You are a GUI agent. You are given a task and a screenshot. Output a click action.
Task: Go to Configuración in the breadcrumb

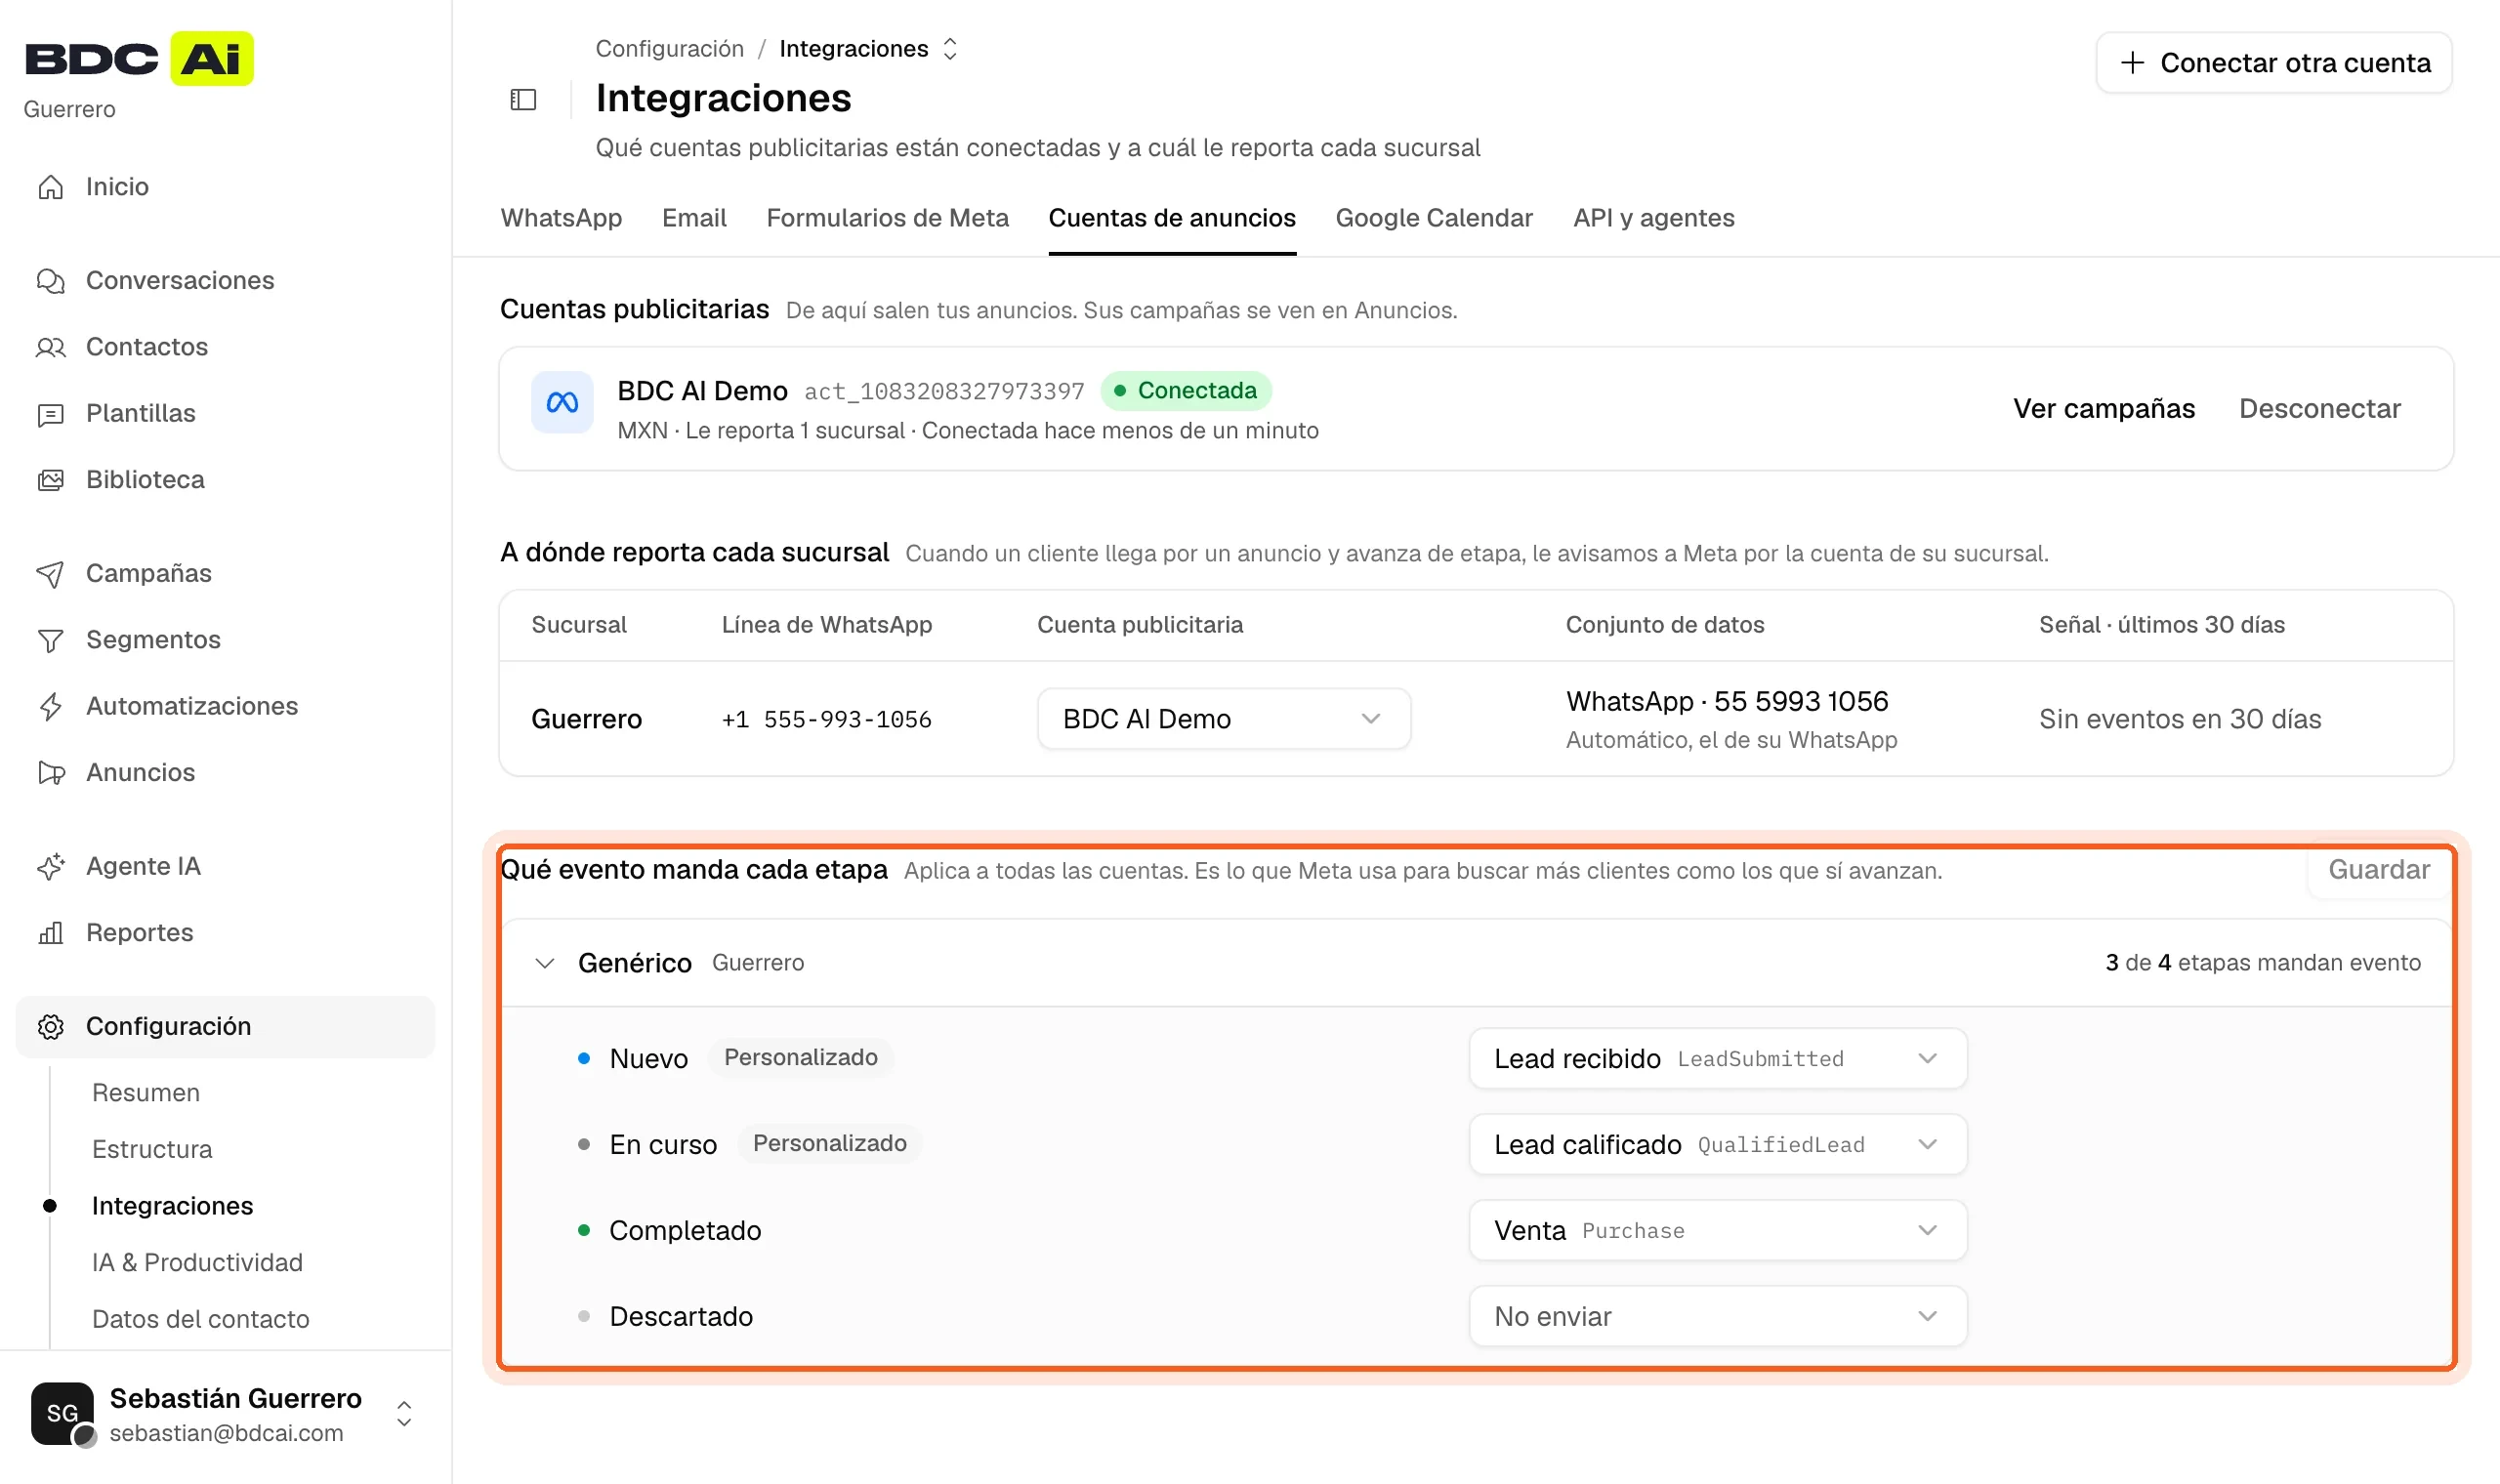[670, 49]
